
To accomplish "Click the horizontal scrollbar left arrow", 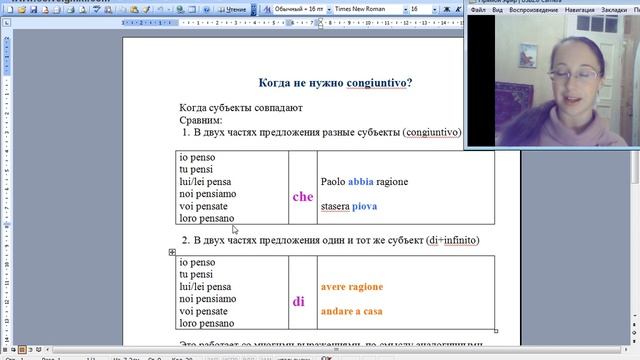I will click(x=47, y=350).
